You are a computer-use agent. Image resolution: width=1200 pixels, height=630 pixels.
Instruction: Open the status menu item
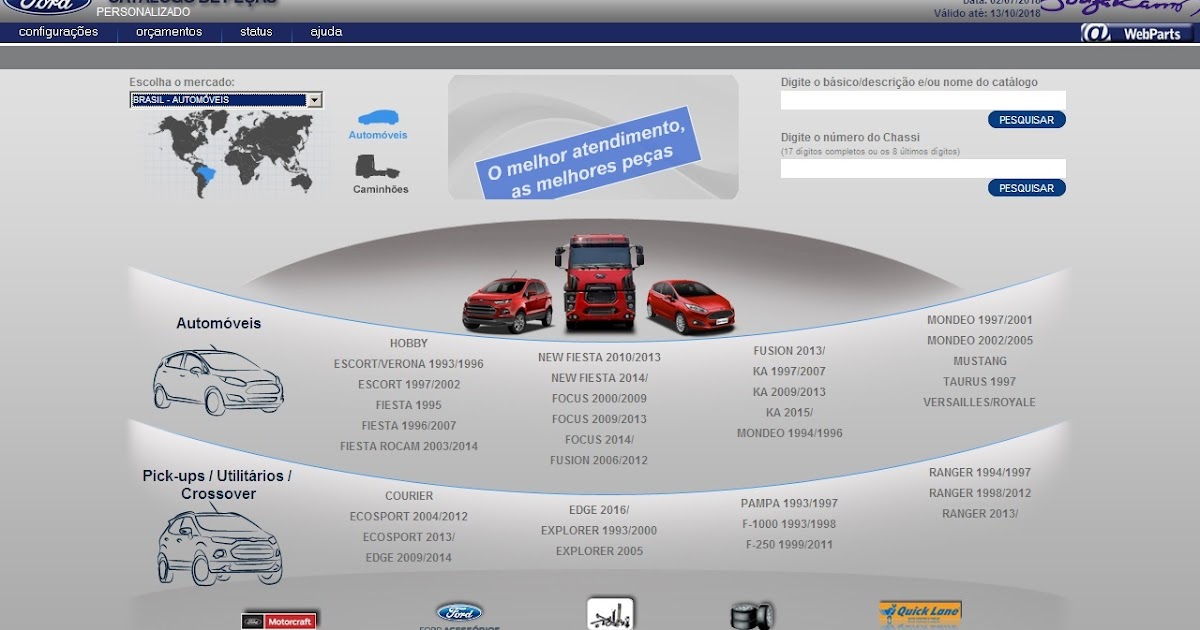254,31
